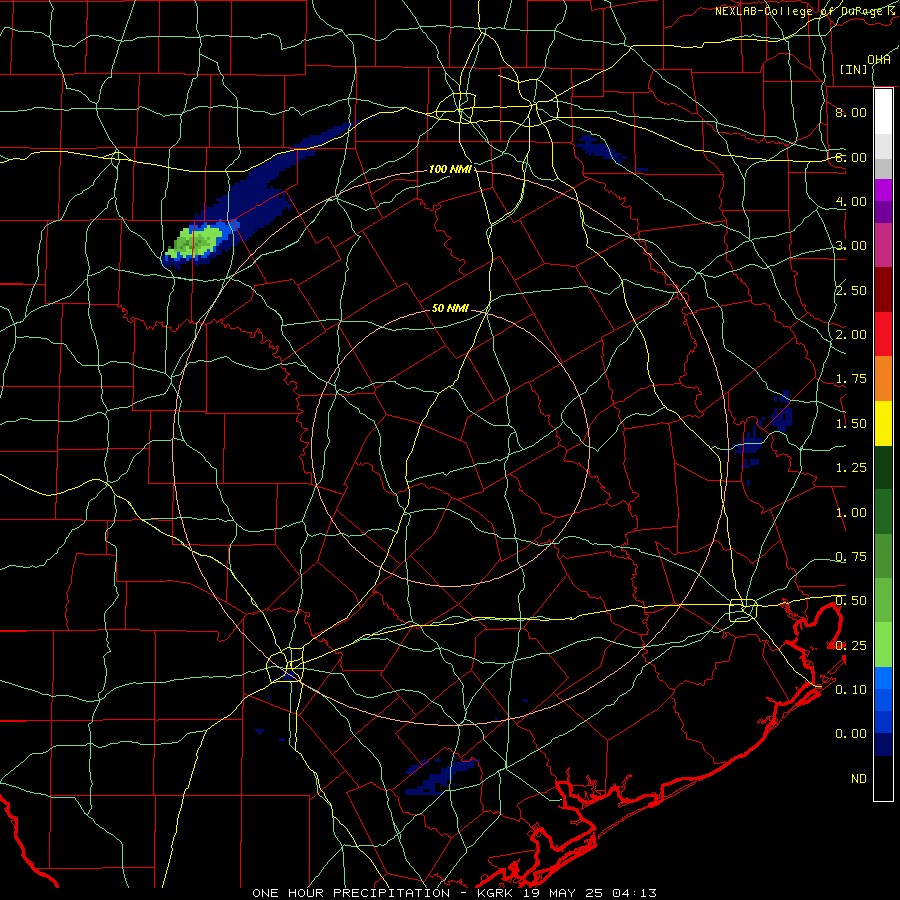Pick the light blue legend swatch beside 0.10
900x900 pixels.
click(883, 678)
